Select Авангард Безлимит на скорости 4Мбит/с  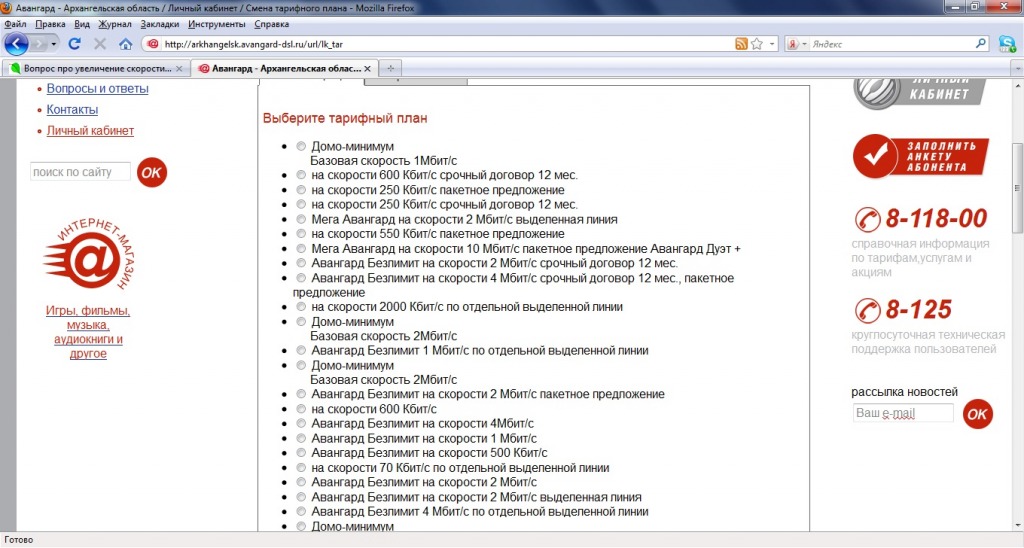pos(300,423)
